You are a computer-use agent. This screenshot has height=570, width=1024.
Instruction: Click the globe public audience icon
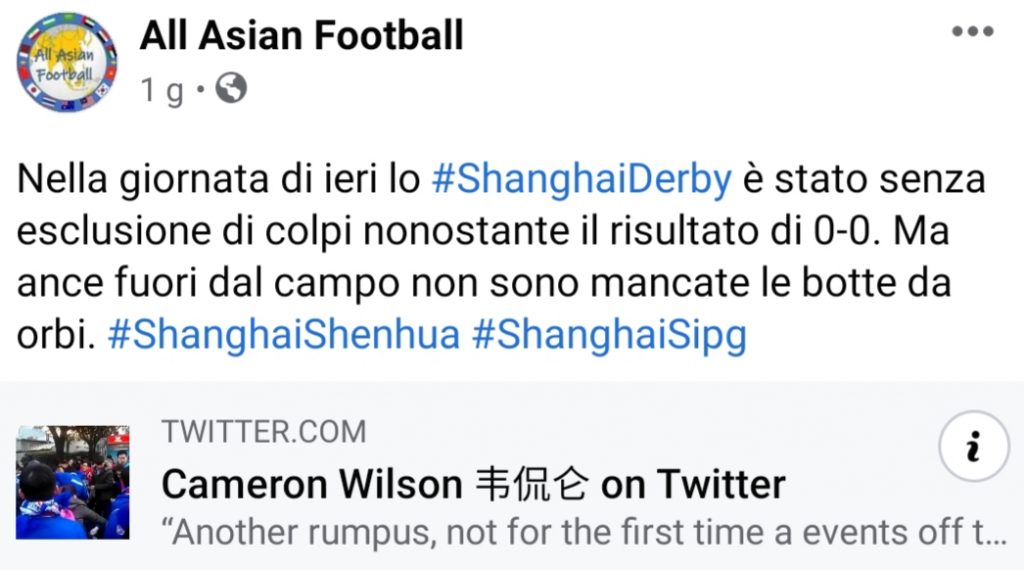(231, 91)
